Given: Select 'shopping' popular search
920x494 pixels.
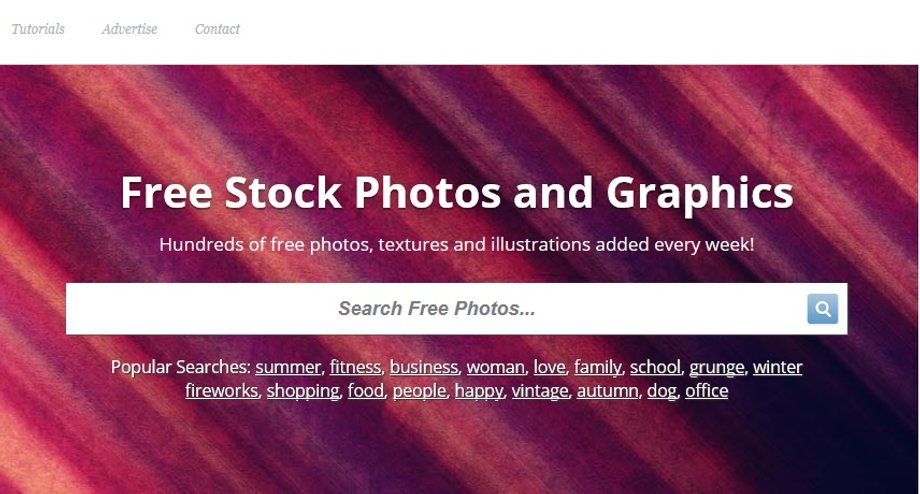Looking at the screenshot, I should pyautogui.click(x=303, y=391).
